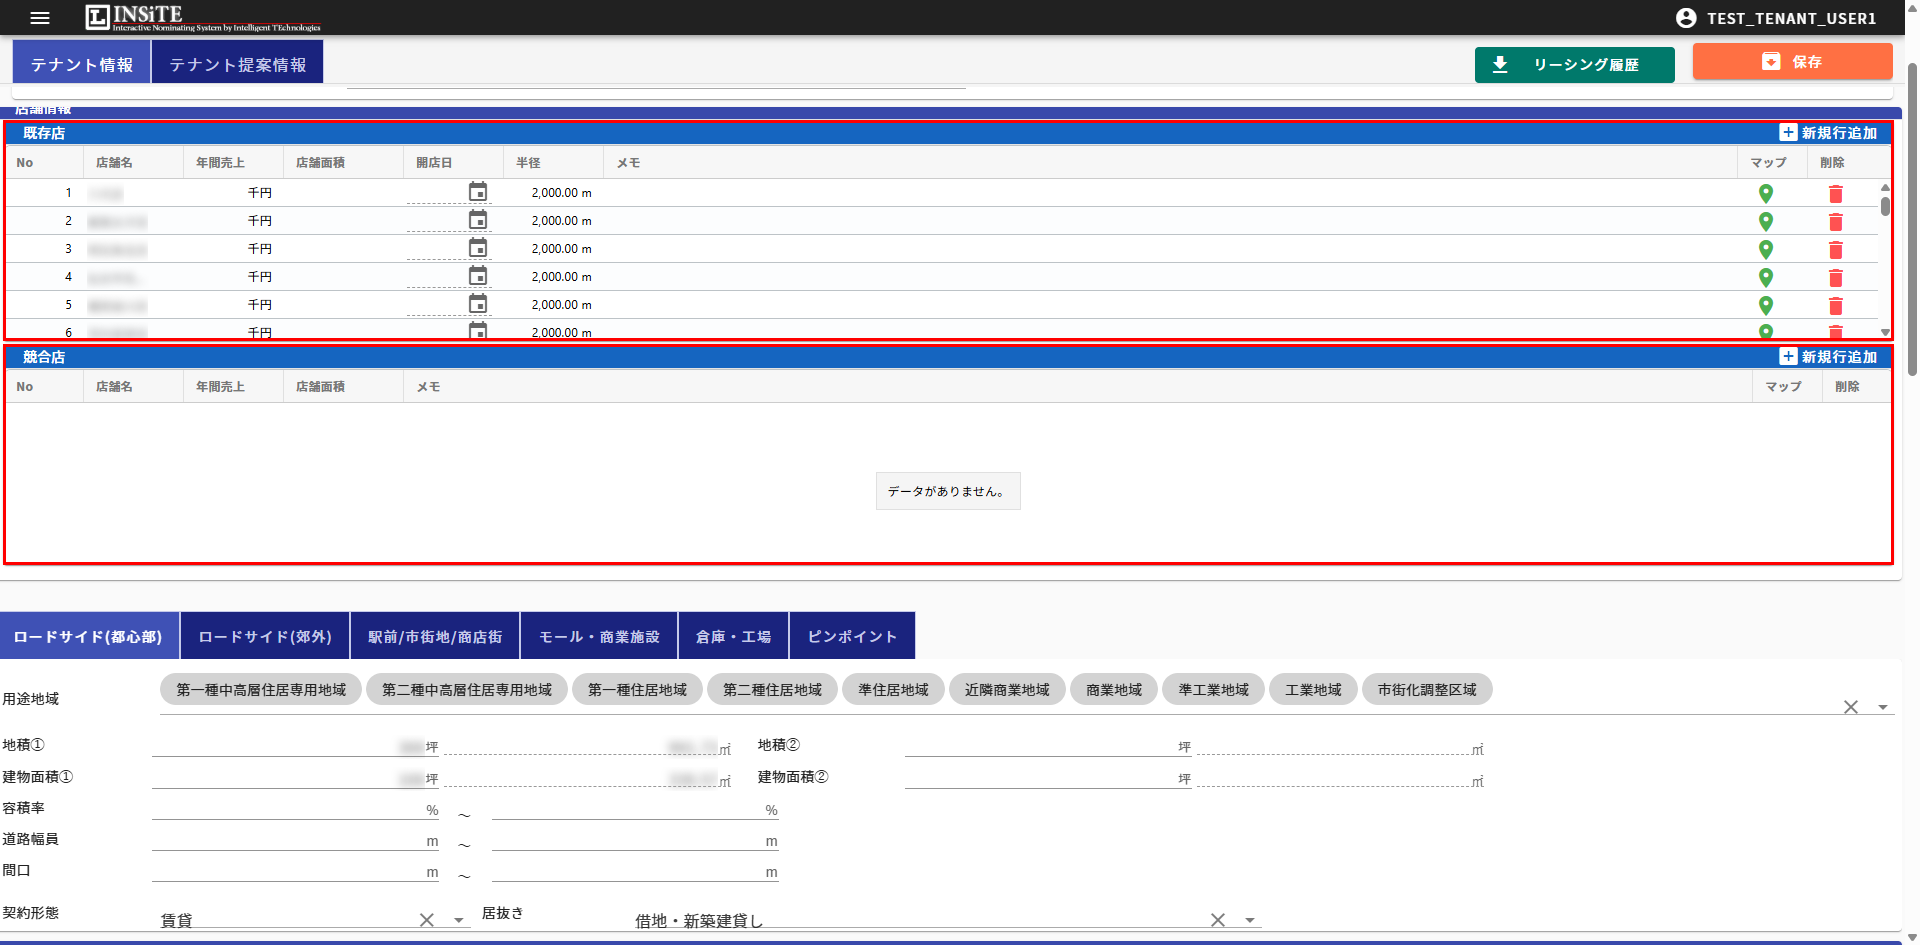Screen dimensions: 1920x945
Task: Click the 容積率 minimum input field
Action: click(x=288, y=809)
